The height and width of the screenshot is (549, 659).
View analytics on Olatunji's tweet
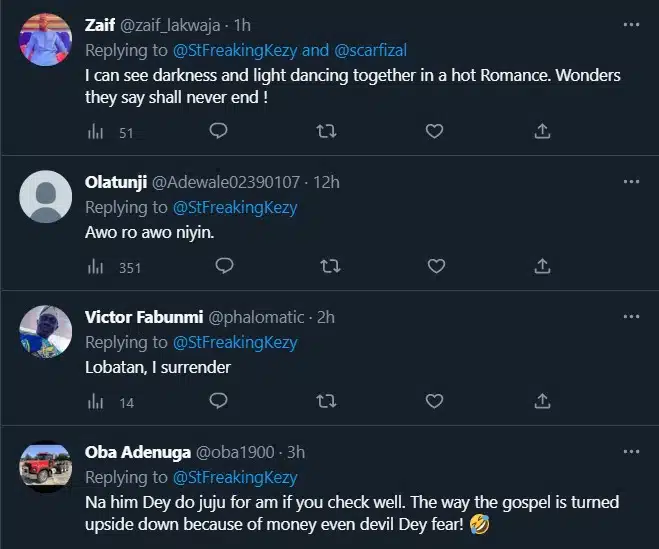(x=97, y=267)
